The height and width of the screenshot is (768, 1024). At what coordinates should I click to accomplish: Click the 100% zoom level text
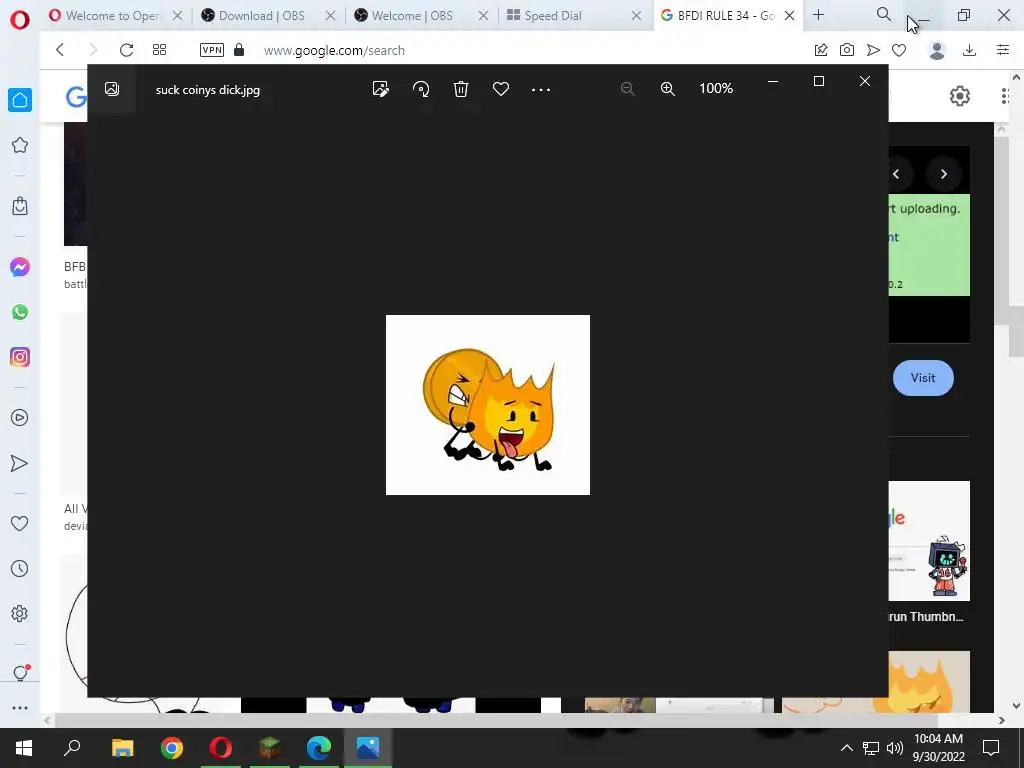tap(716, 88)
